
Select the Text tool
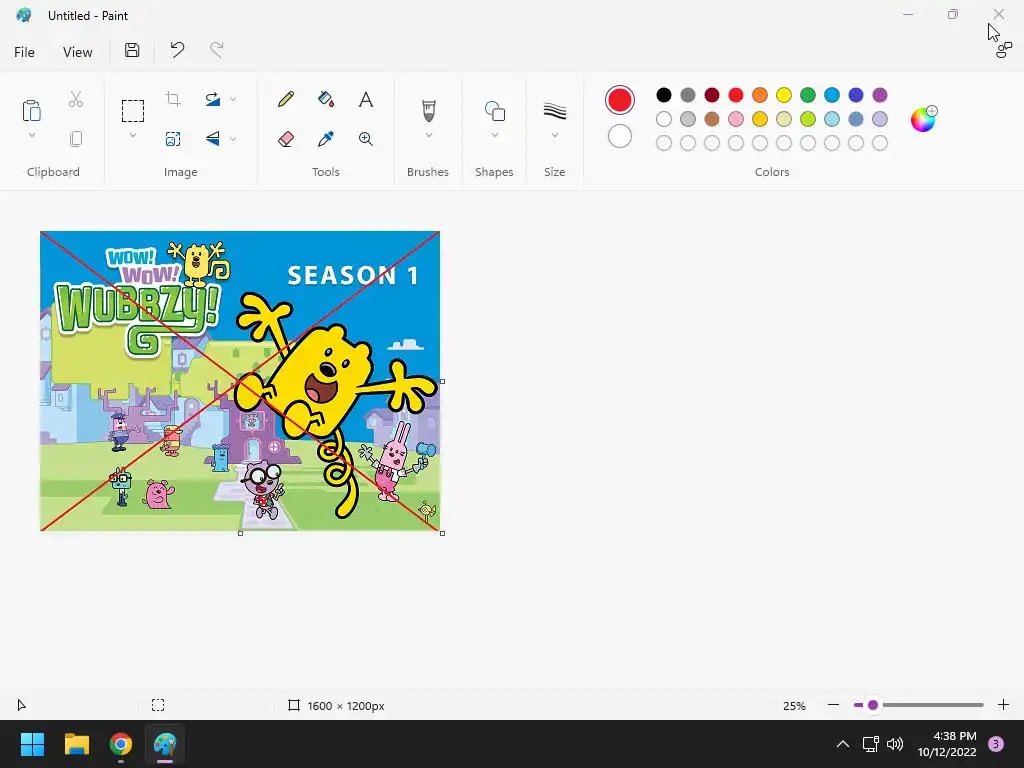[366, 99]
